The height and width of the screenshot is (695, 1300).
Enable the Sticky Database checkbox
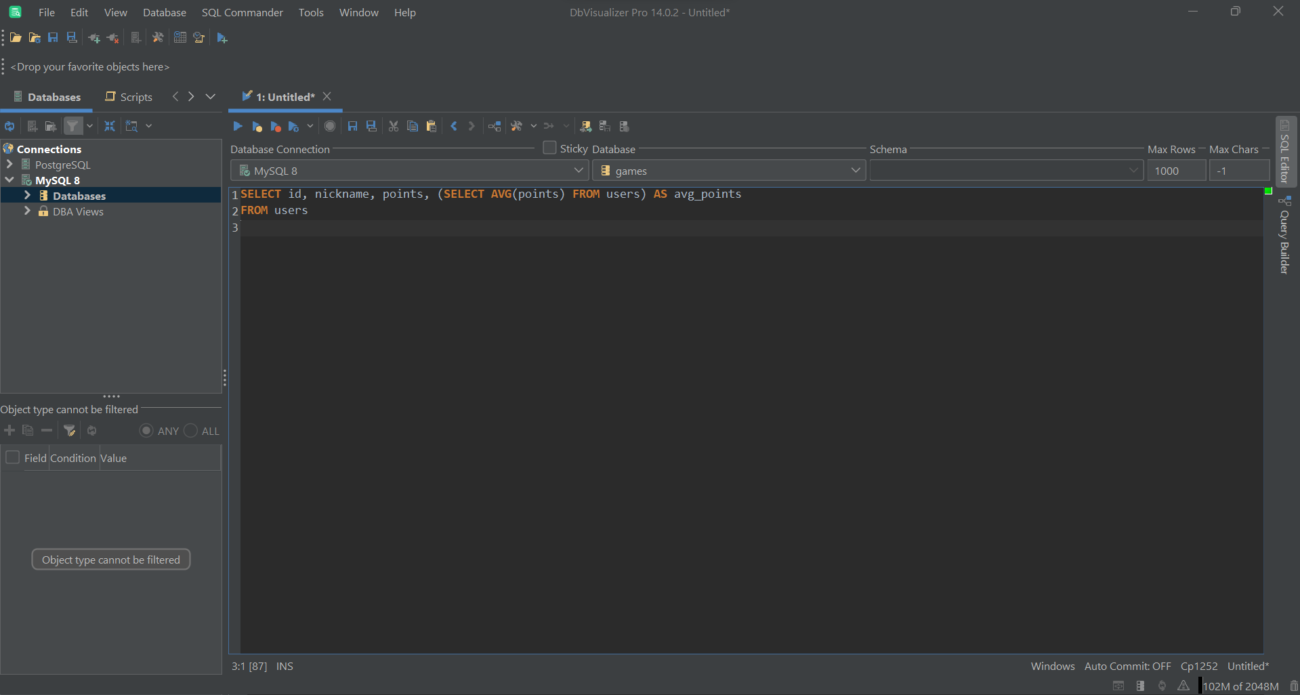point(549,147)
